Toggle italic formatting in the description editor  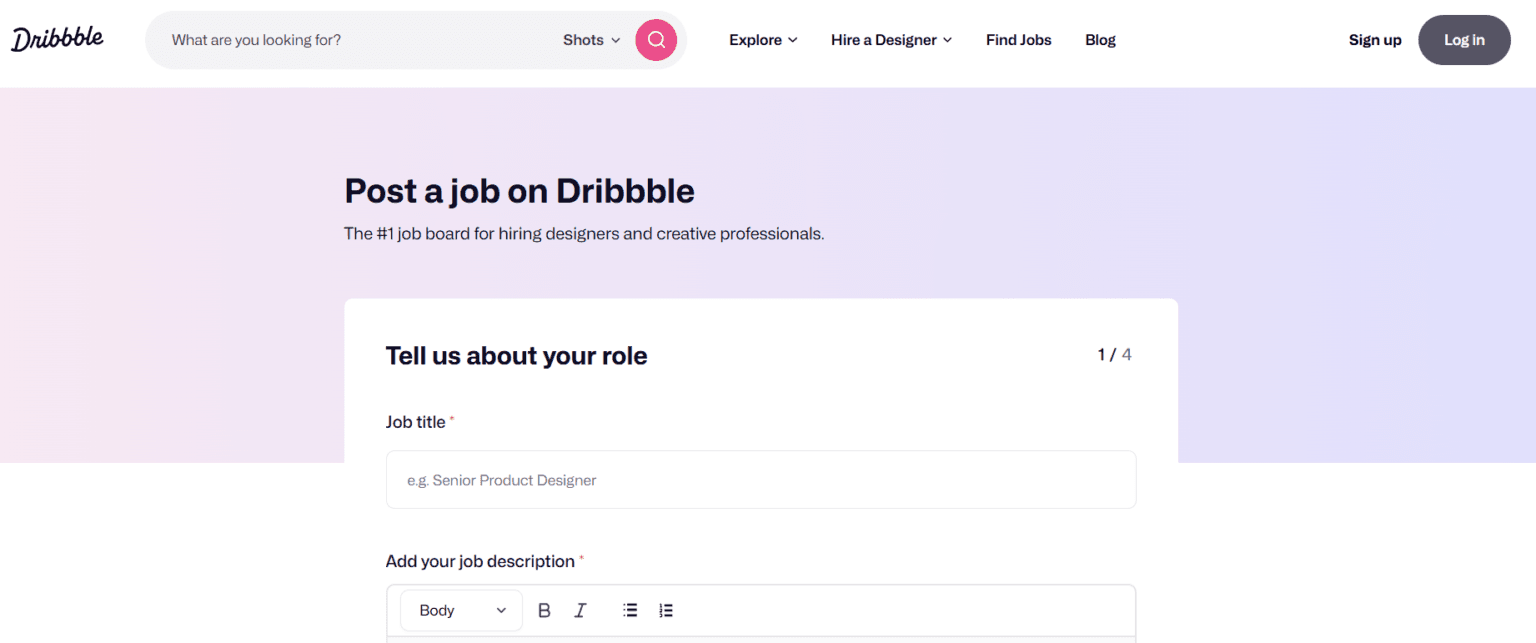tap(580, 610)
